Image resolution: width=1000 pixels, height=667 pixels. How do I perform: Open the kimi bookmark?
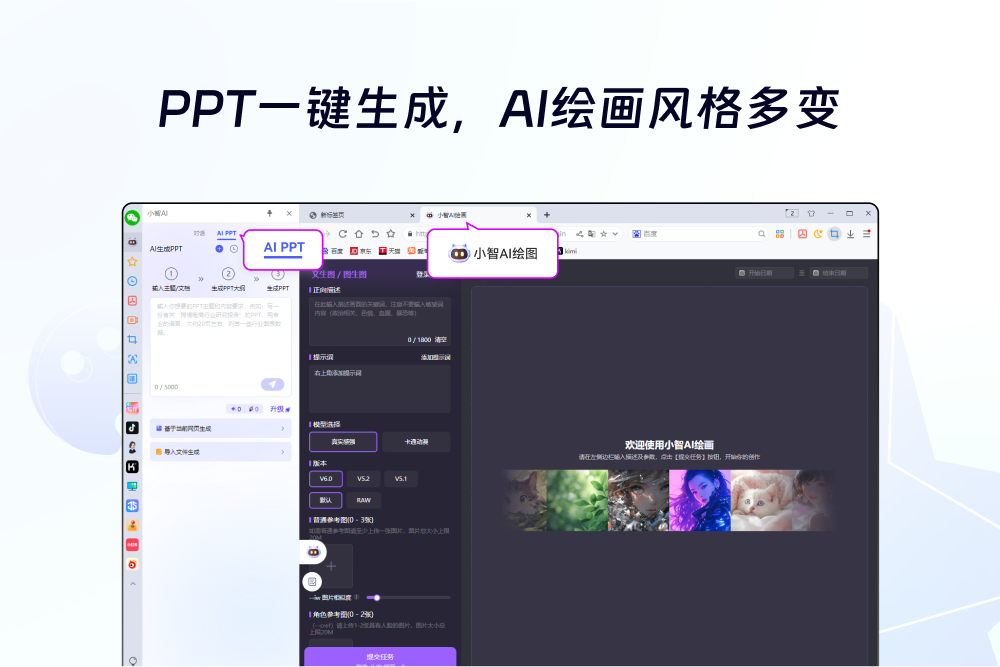[568, 251]
